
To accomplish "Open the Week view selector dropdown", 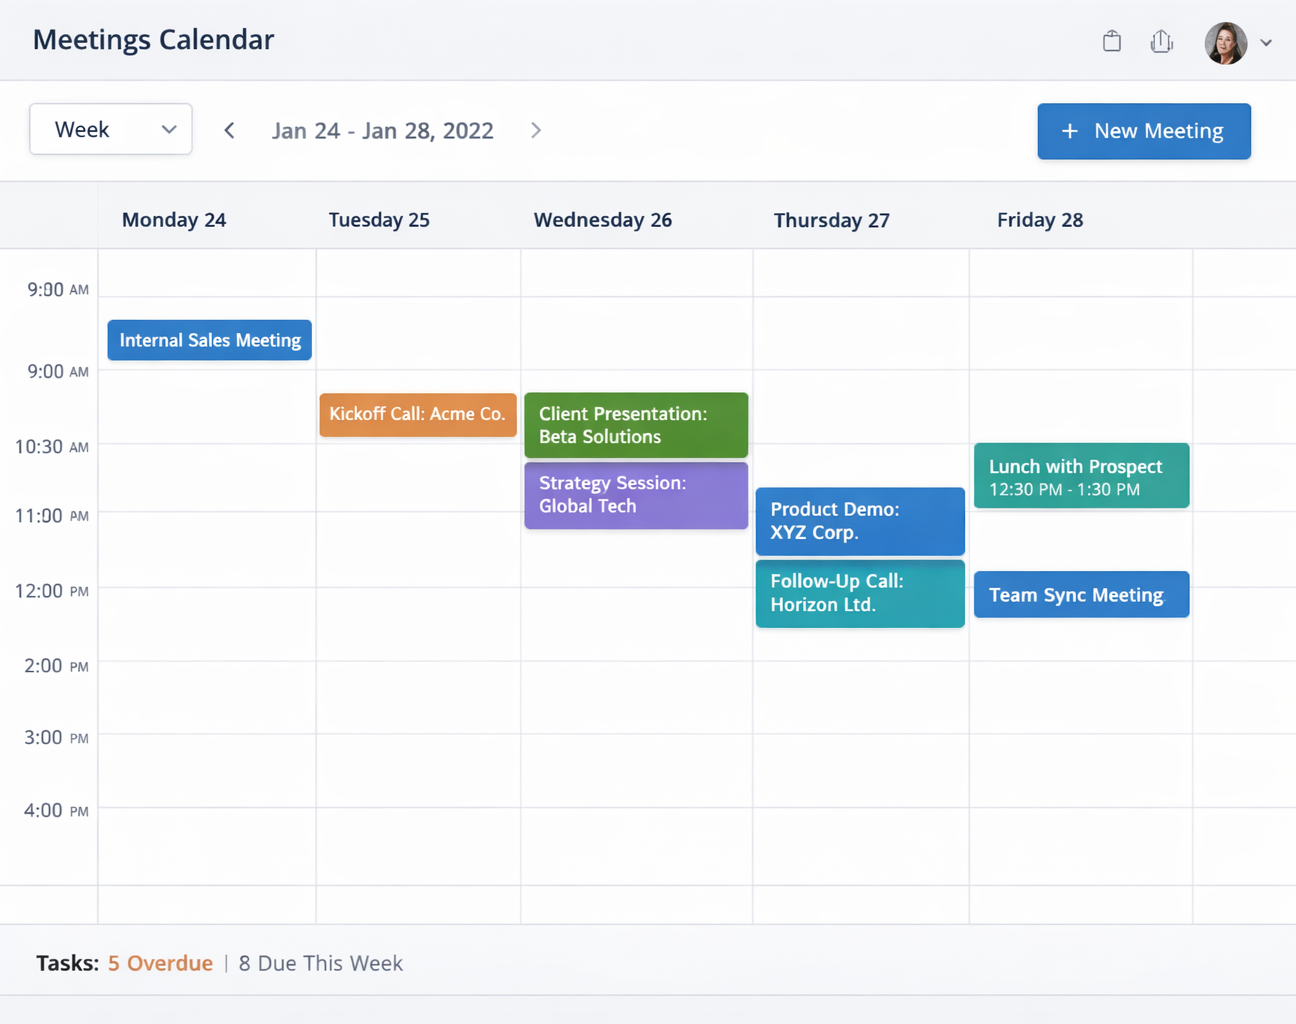I will click(x=110, y=129).
